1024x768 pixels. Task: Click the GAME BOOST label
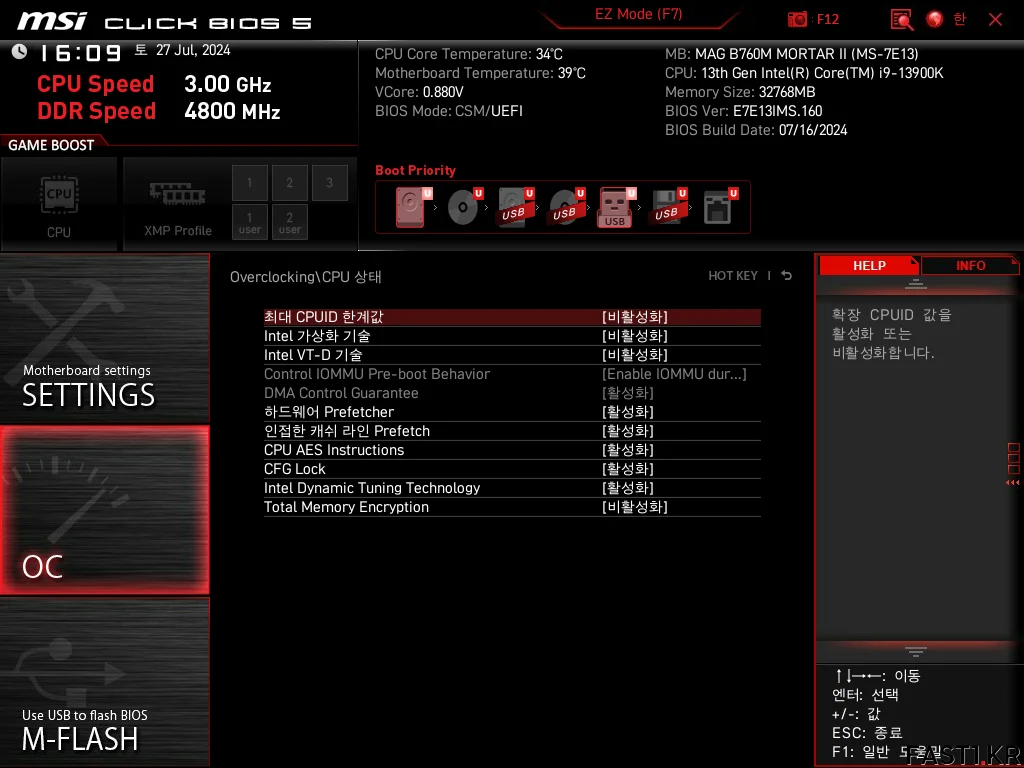[51, 145]
